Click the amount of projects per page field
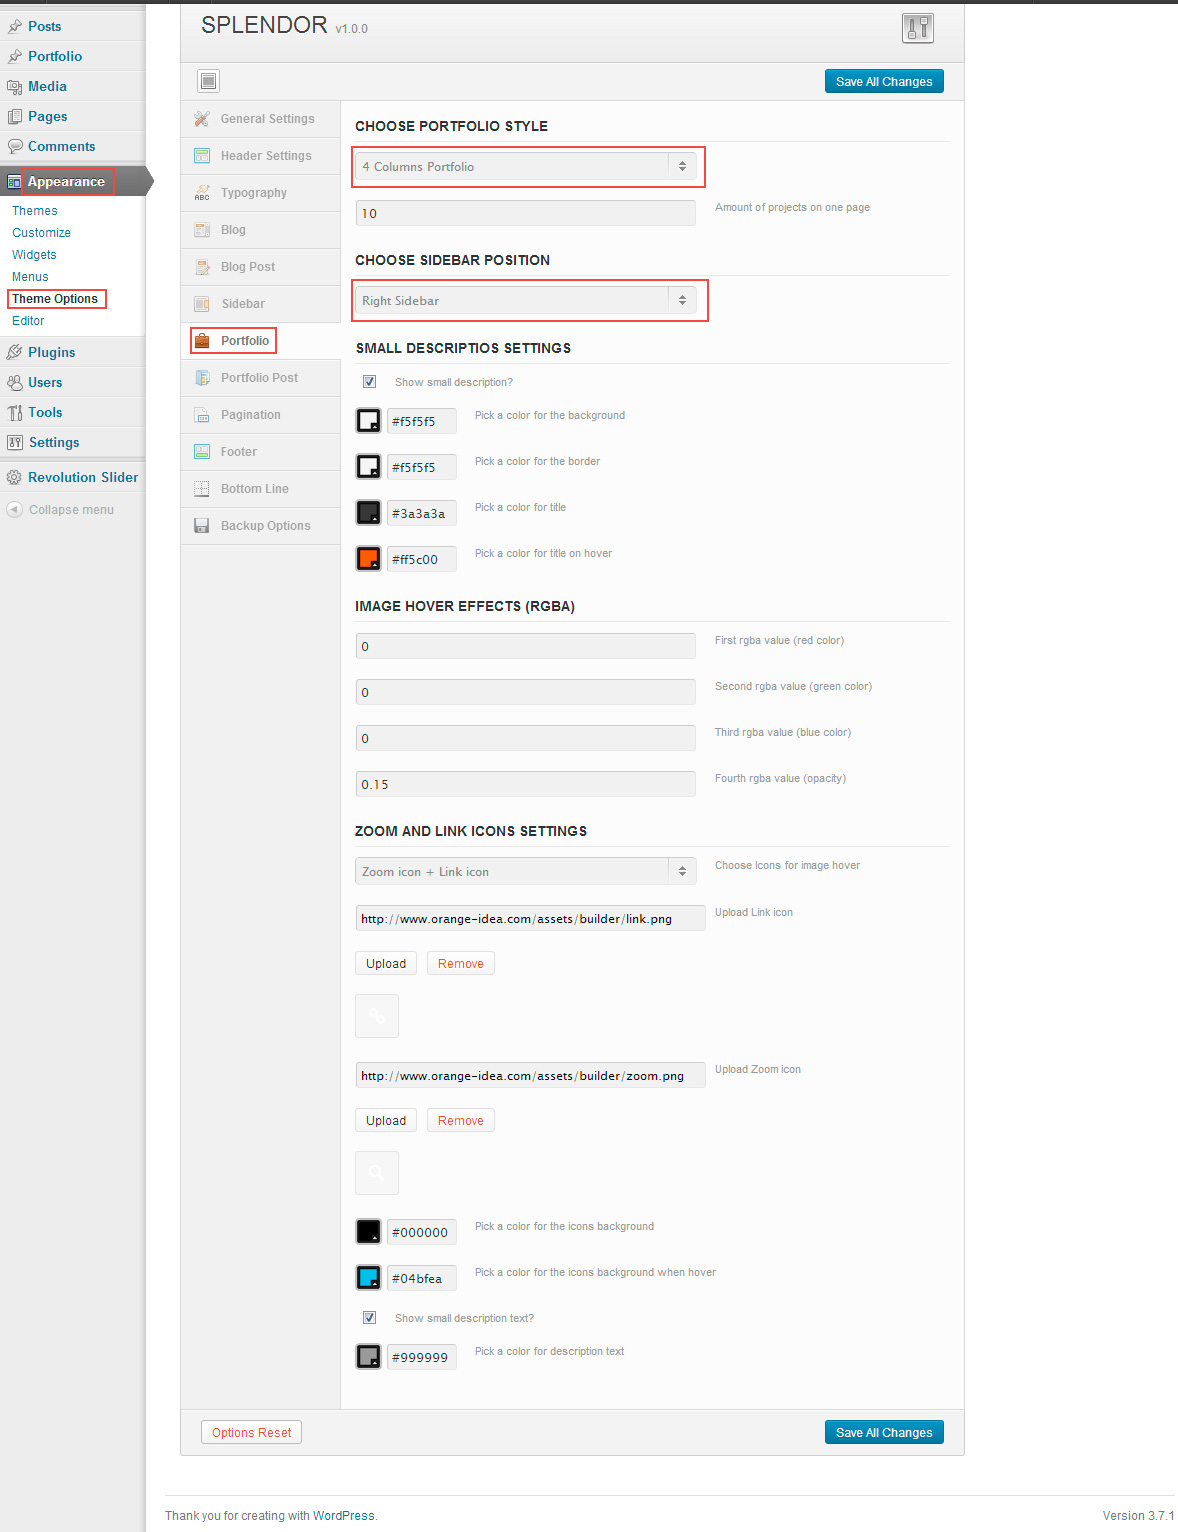This screenshot has height=1532, width=1178. (x=525, y=213)
